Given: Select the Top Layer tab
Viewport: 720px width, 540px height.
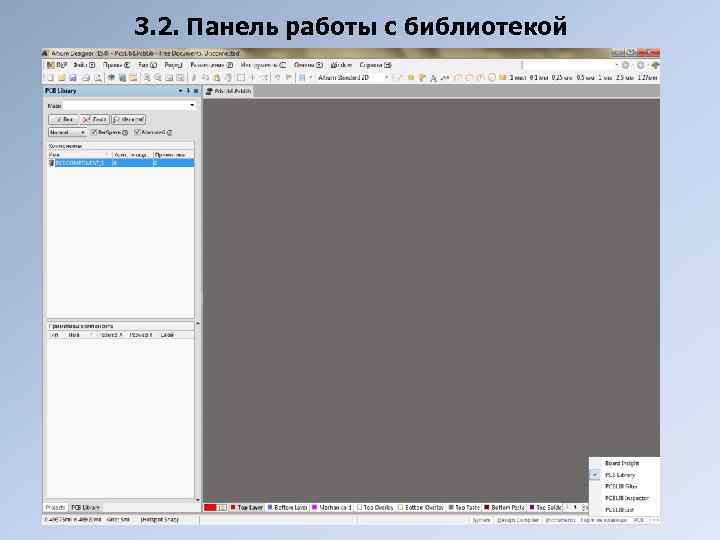Looking at the screenshot, I should [246, 507].
